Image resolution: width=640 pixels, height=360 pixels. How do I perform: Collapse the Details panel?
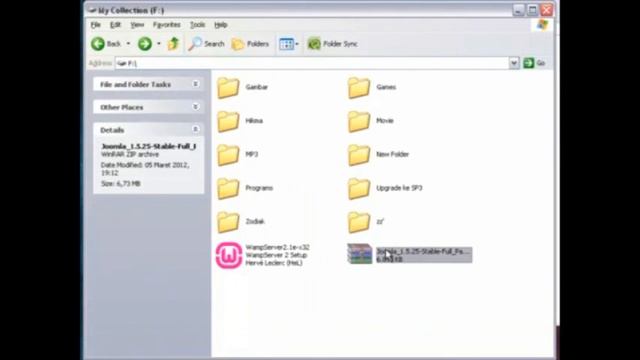point(196,129)
